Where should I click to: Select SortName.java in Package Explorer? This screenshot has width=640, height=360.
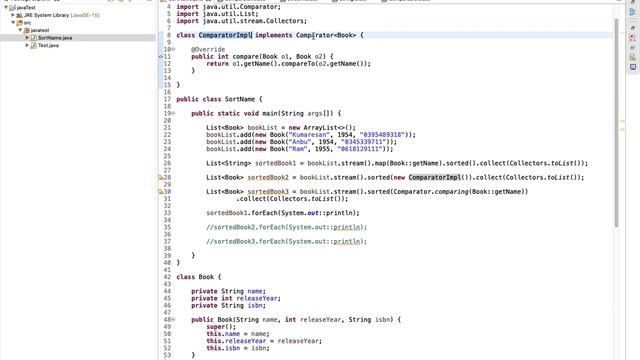click(55, 38)
